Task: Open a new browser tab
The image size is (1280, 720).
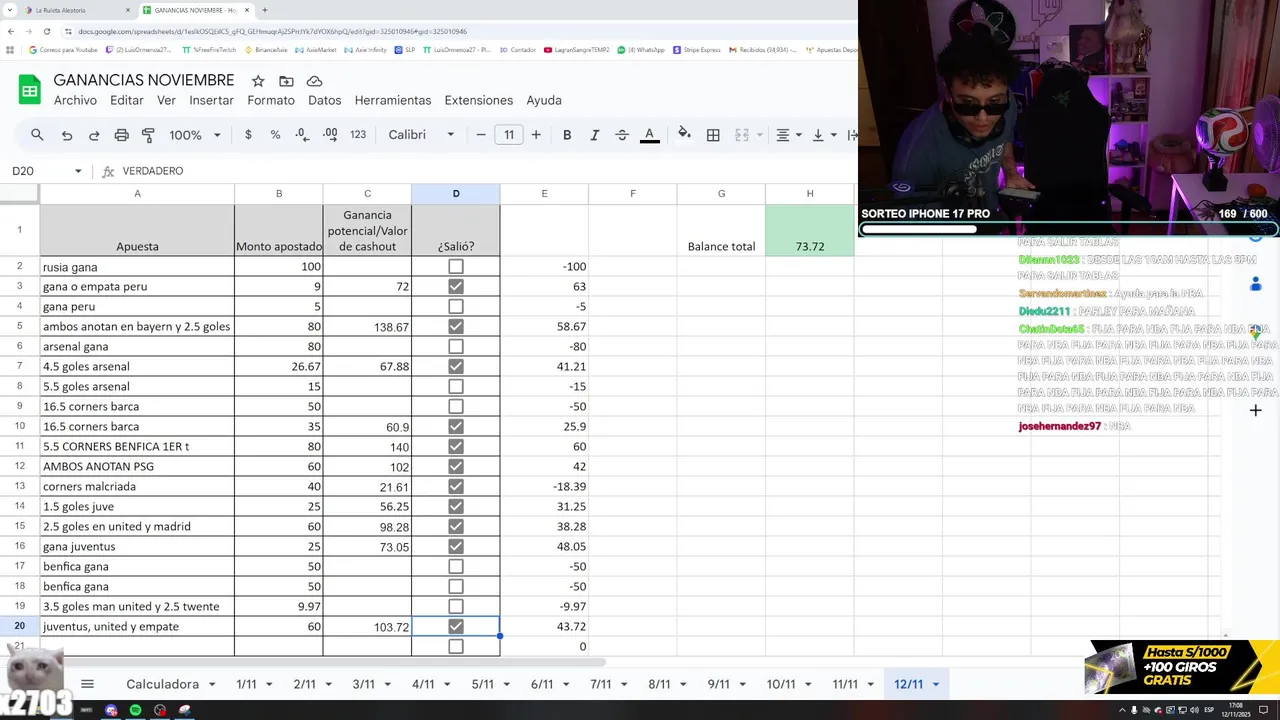Action: [264, 10]
